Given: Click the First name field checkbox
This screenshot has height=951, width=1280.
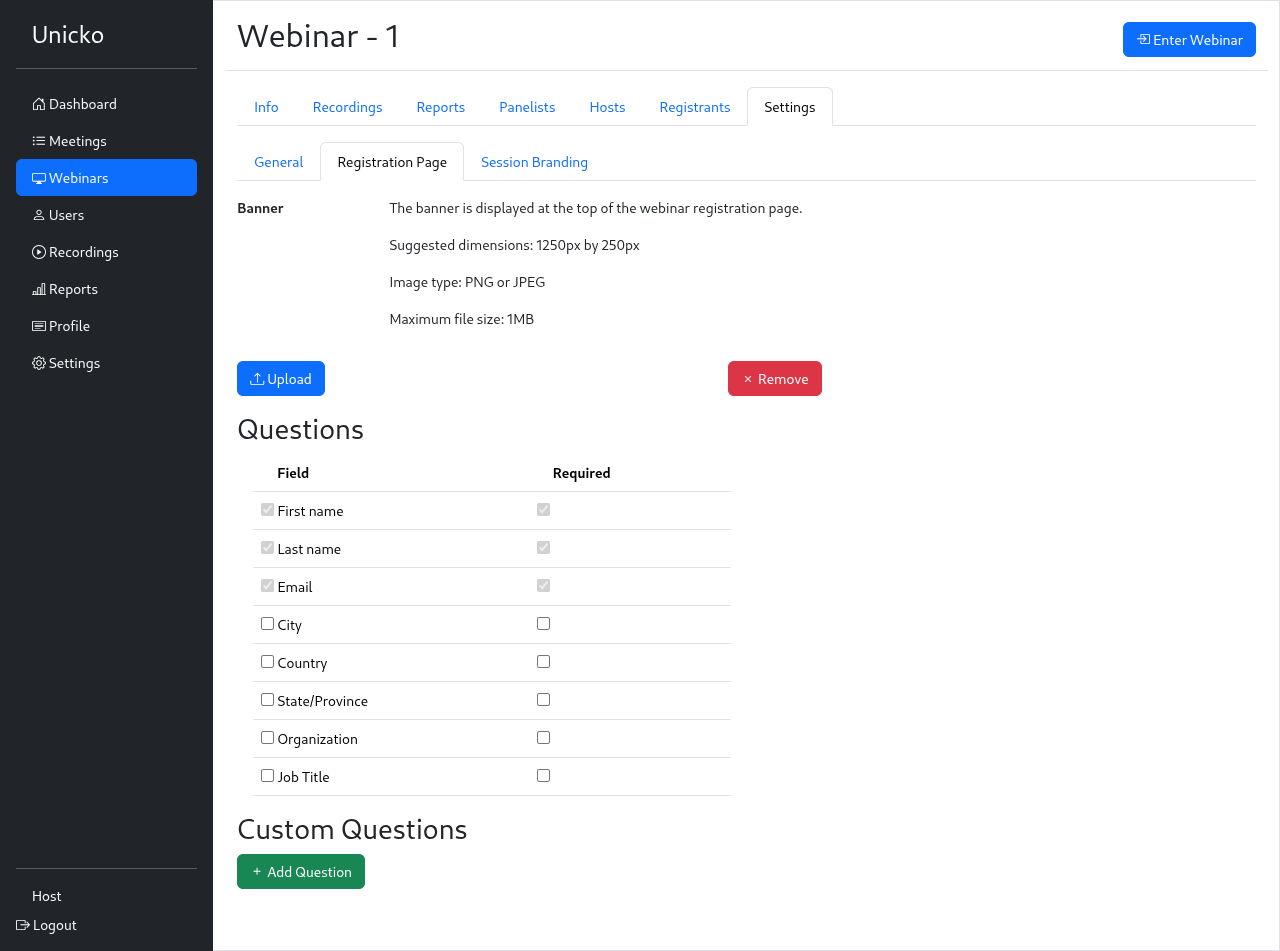Looking at the screenshot, I should [267, 510].
